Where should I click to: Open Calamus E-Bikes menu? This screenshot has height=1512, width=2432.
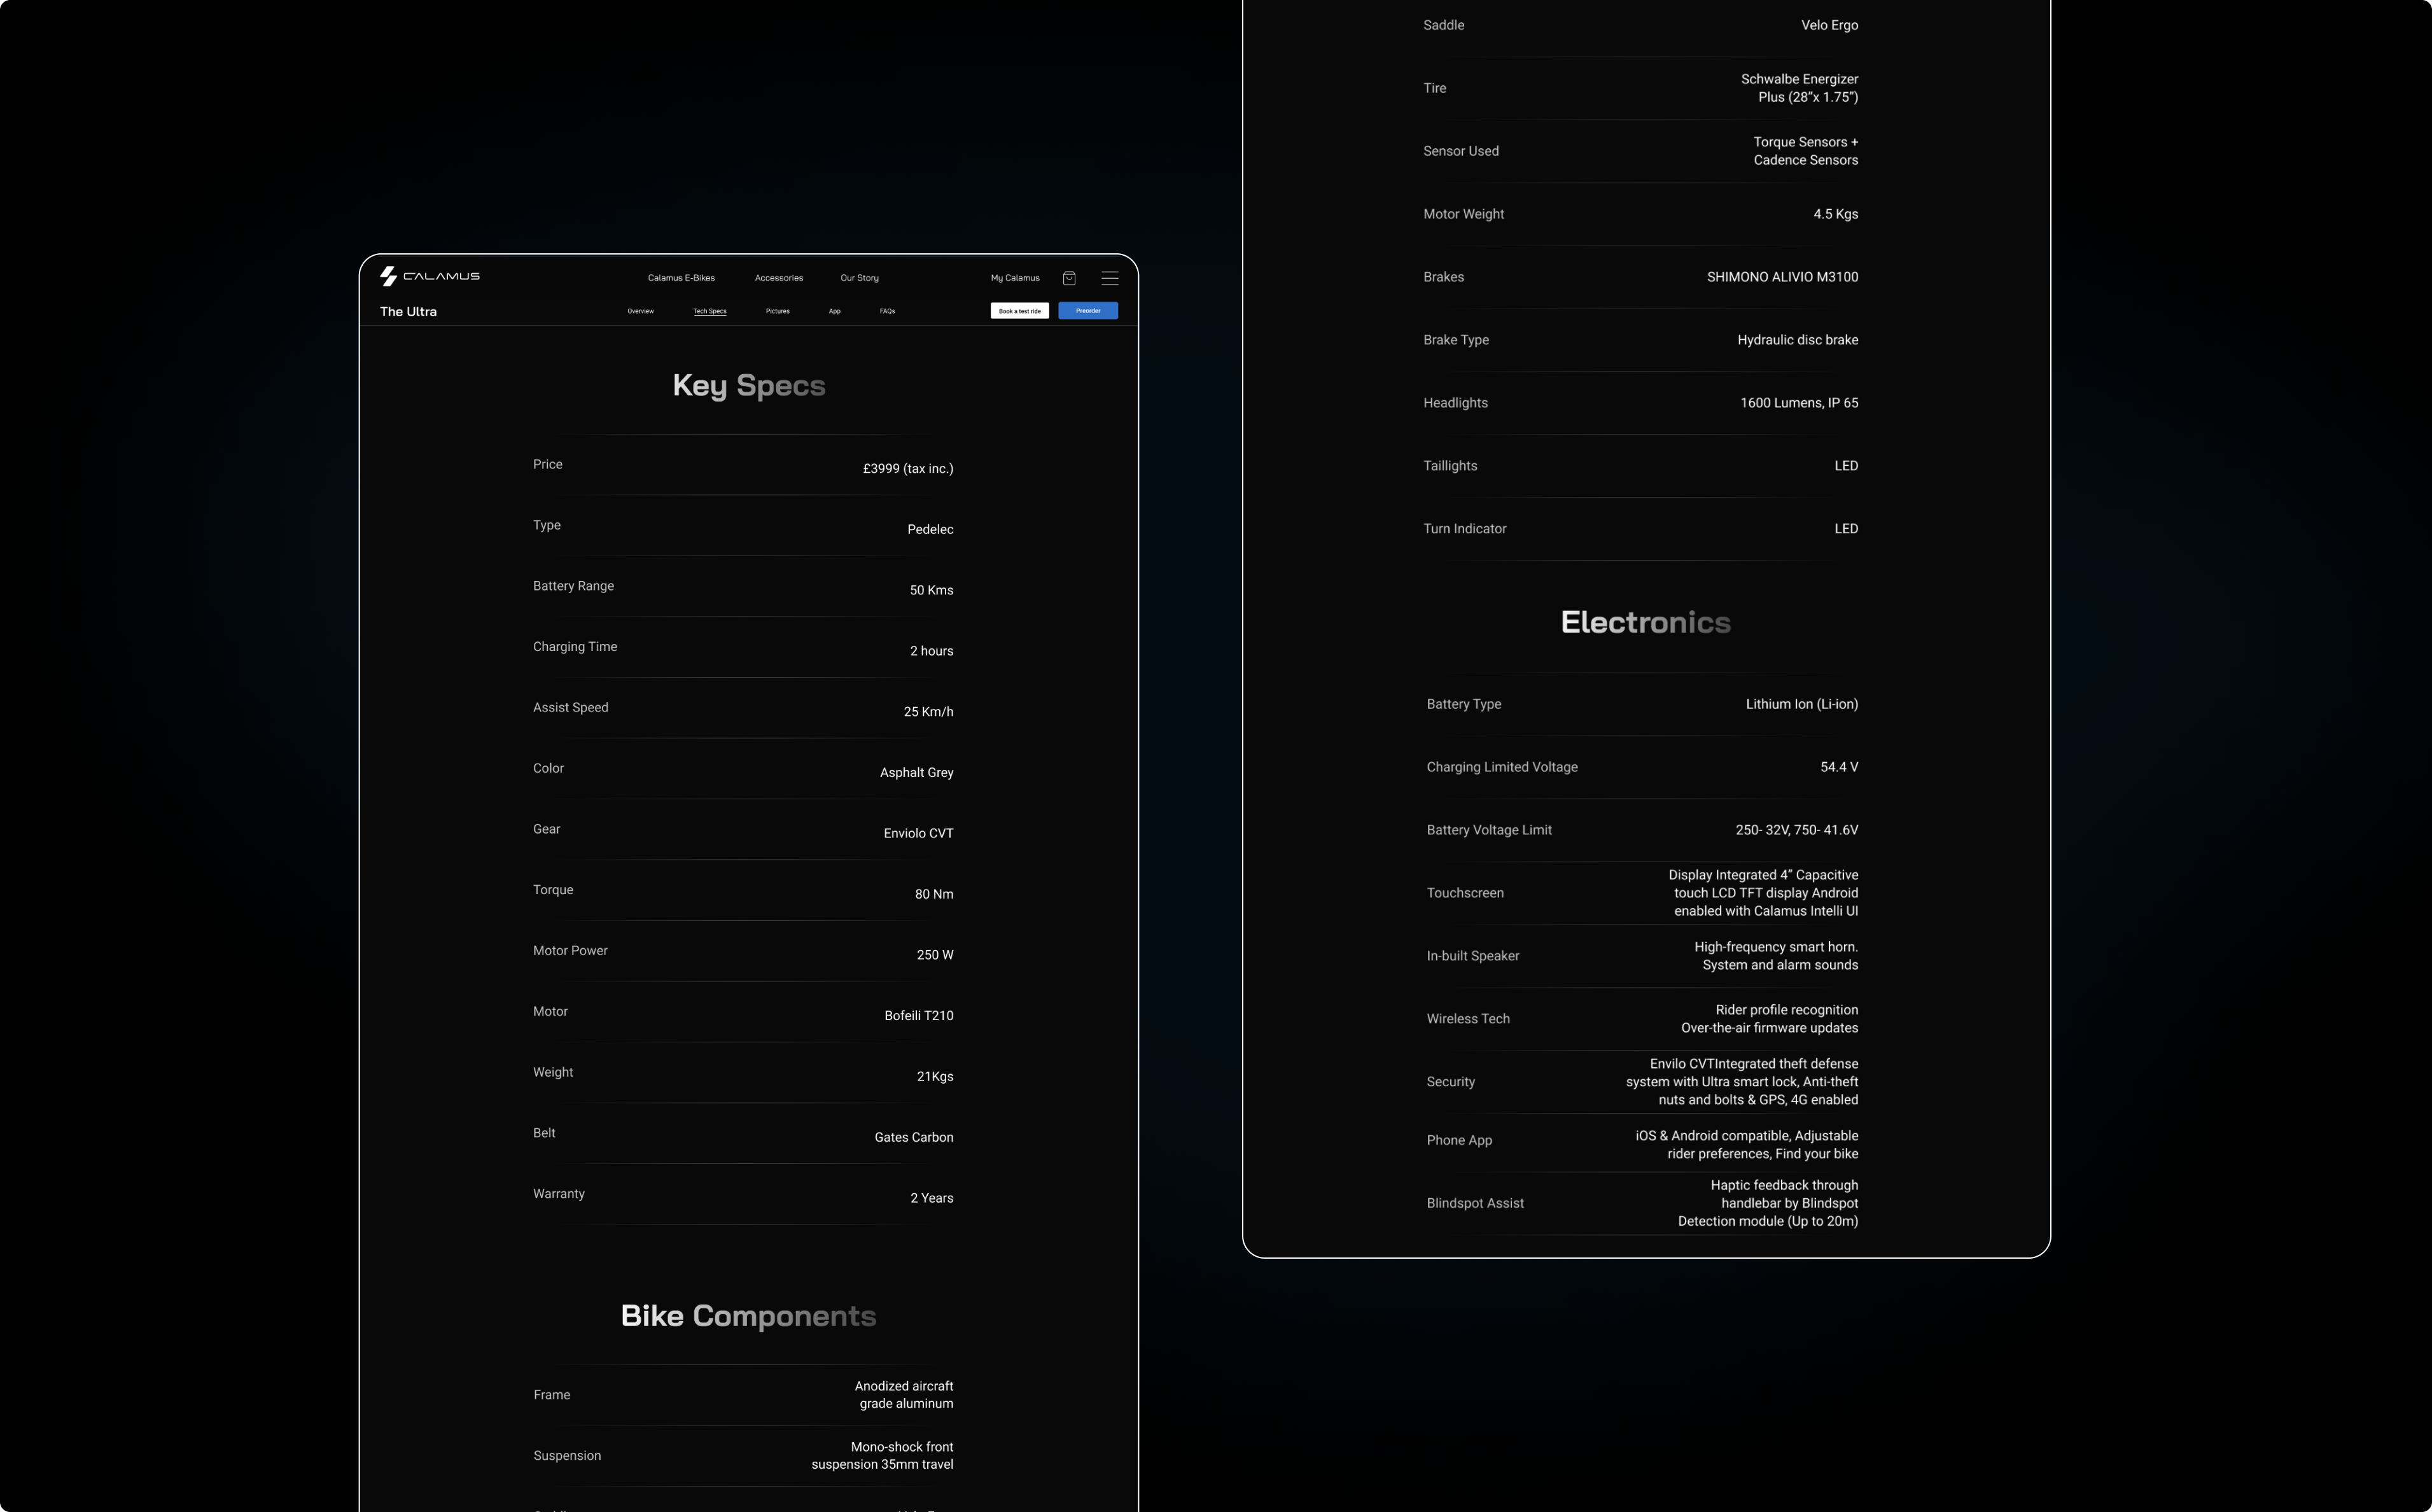click(681, 278)
